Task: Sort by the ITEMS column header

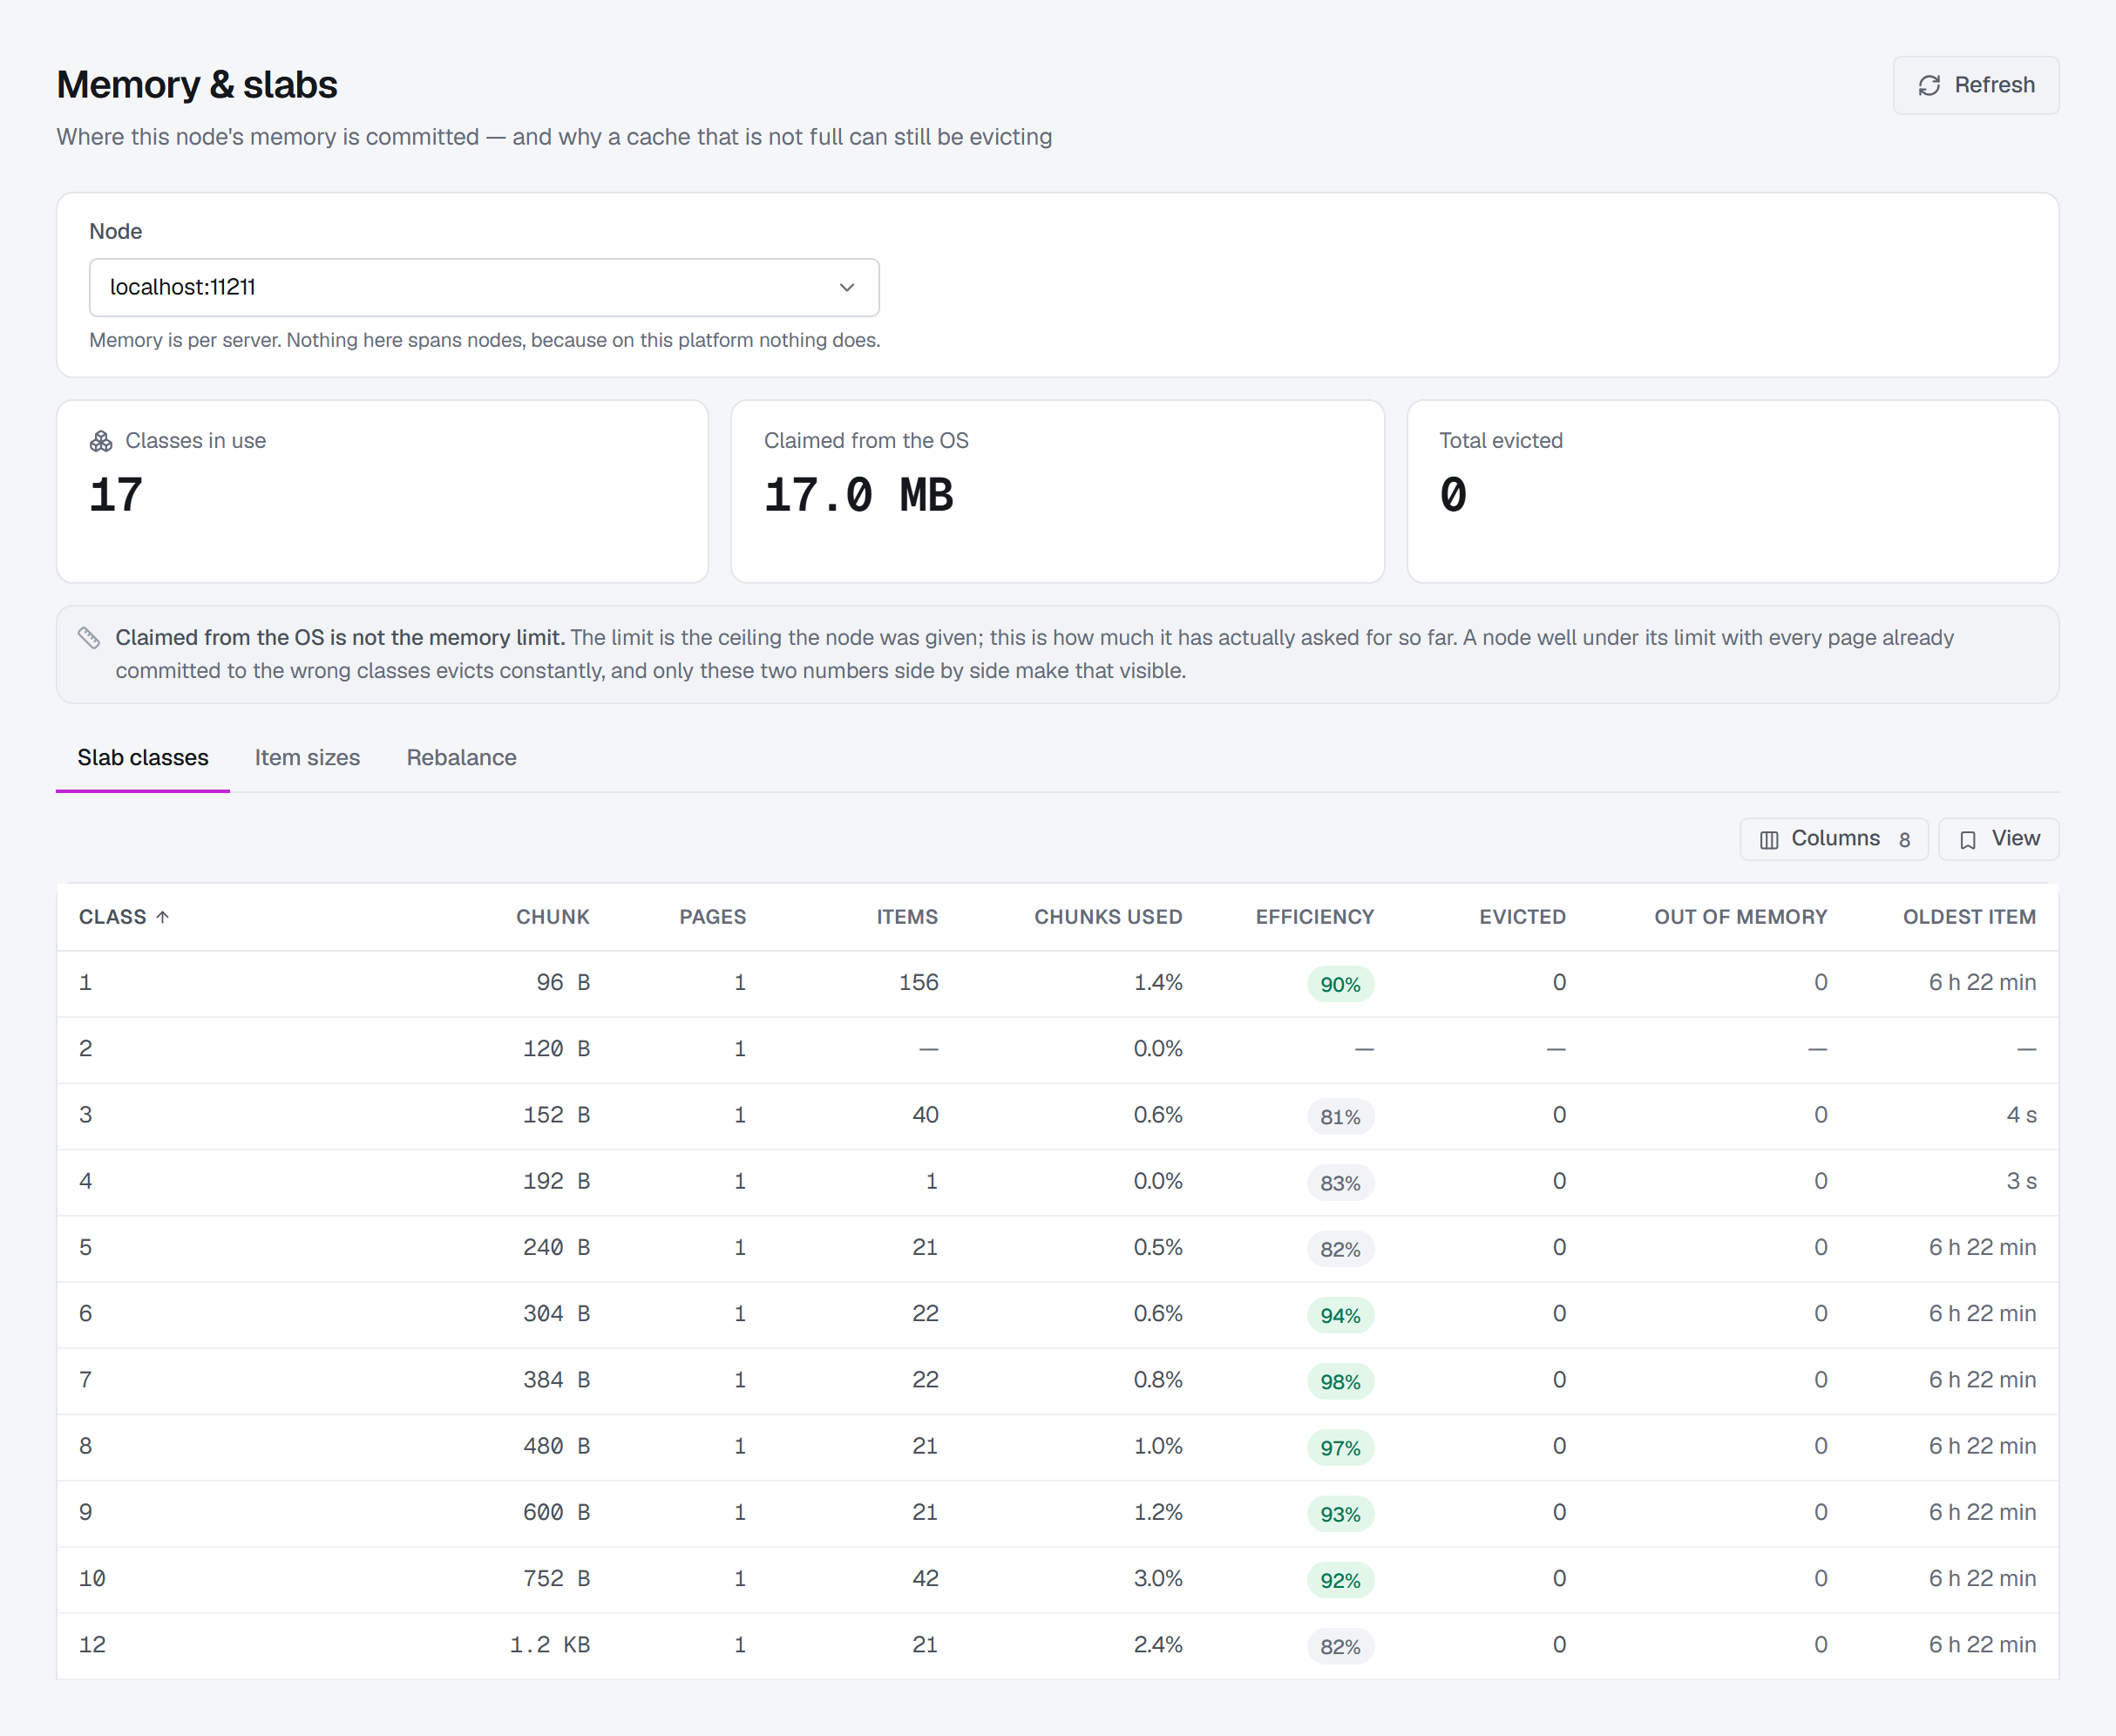Action: (x=907, y=917)
